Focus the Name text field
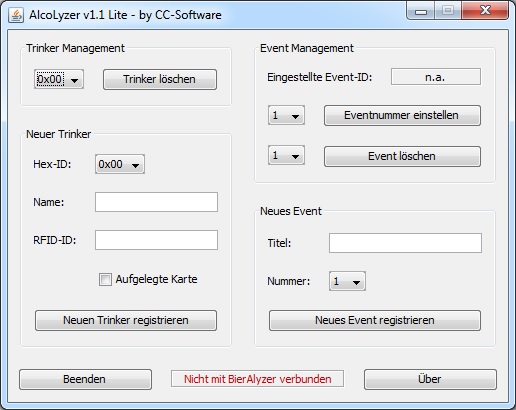This screenshot has height=410, width=516. coord(156,202)
